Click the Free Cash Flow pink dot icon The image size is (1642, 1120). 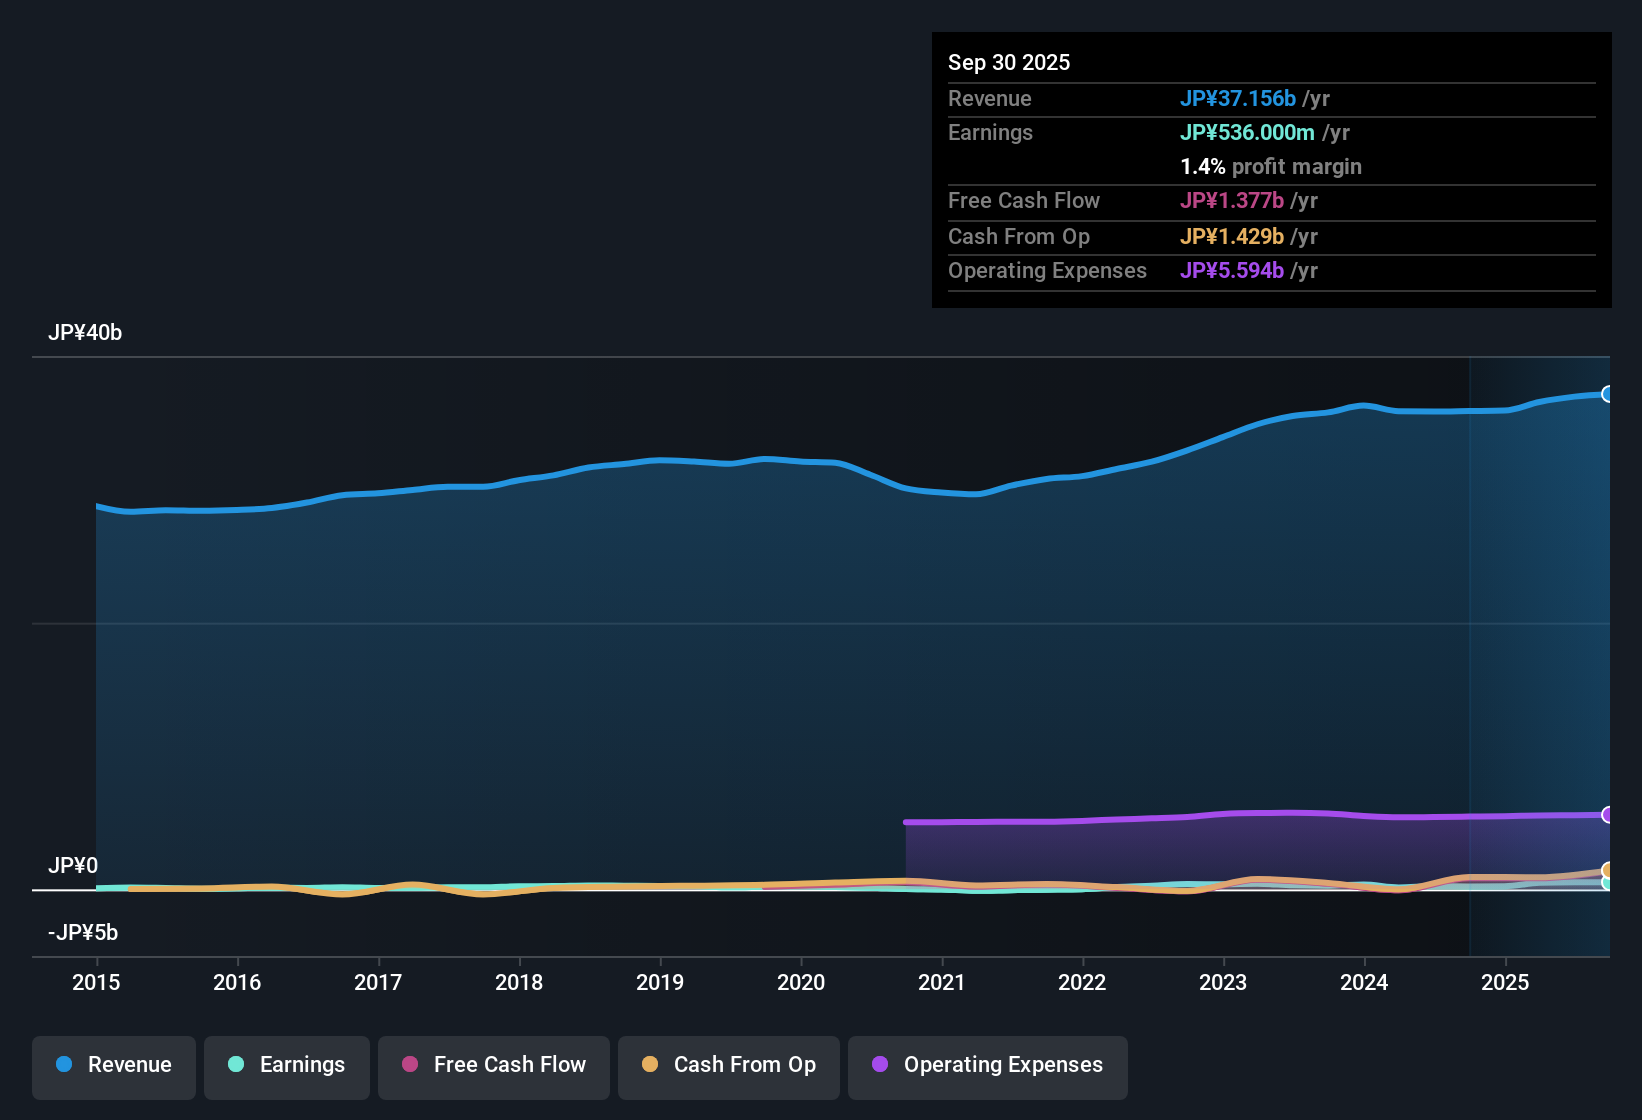pyautogui.click(x=410, y=1065)
